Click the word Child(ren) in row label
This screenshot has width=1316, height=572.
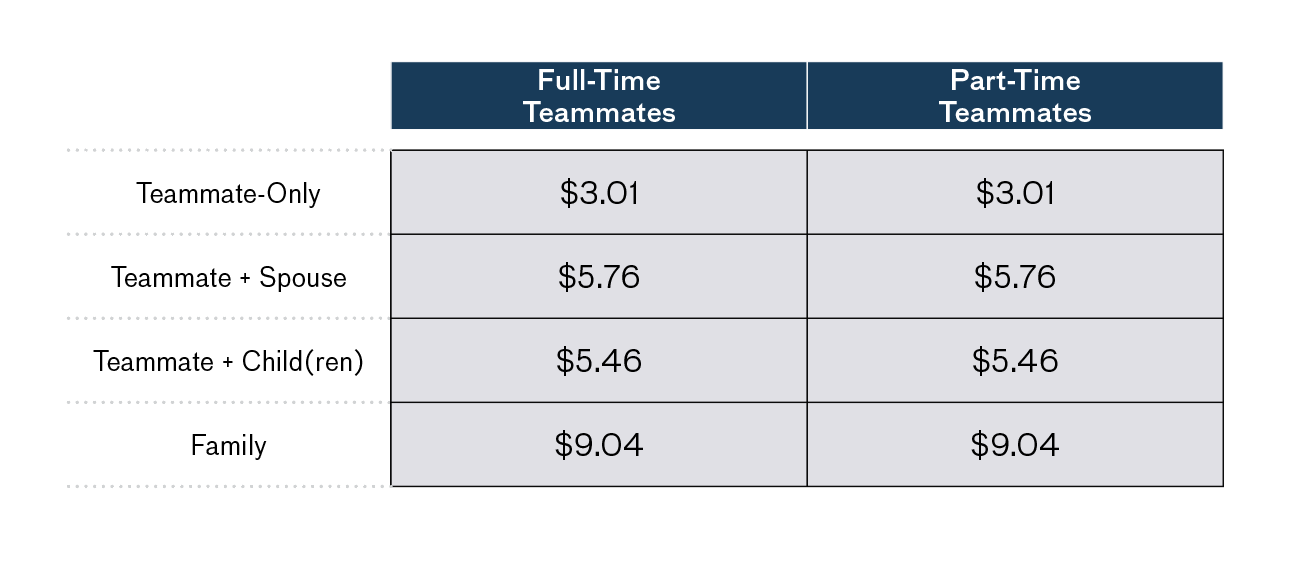click(x=302, y=361)
